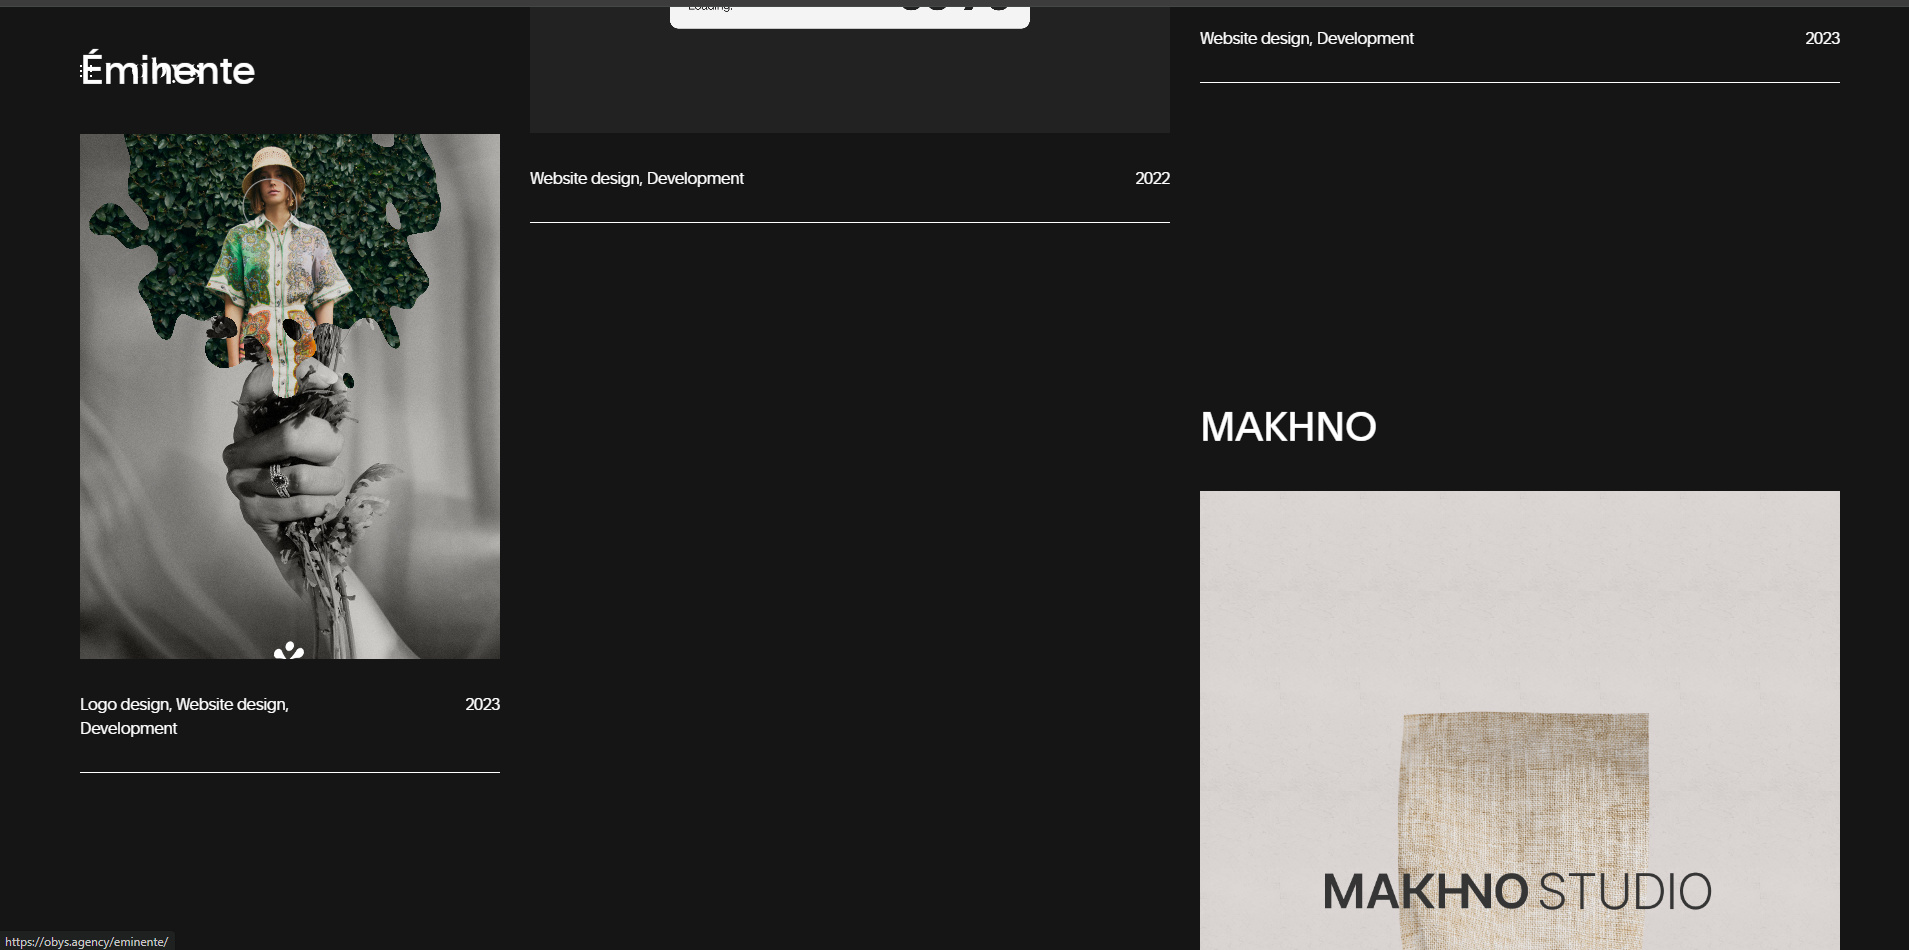Click the straw hat in Éminente artwork

[x=273, y=167]
